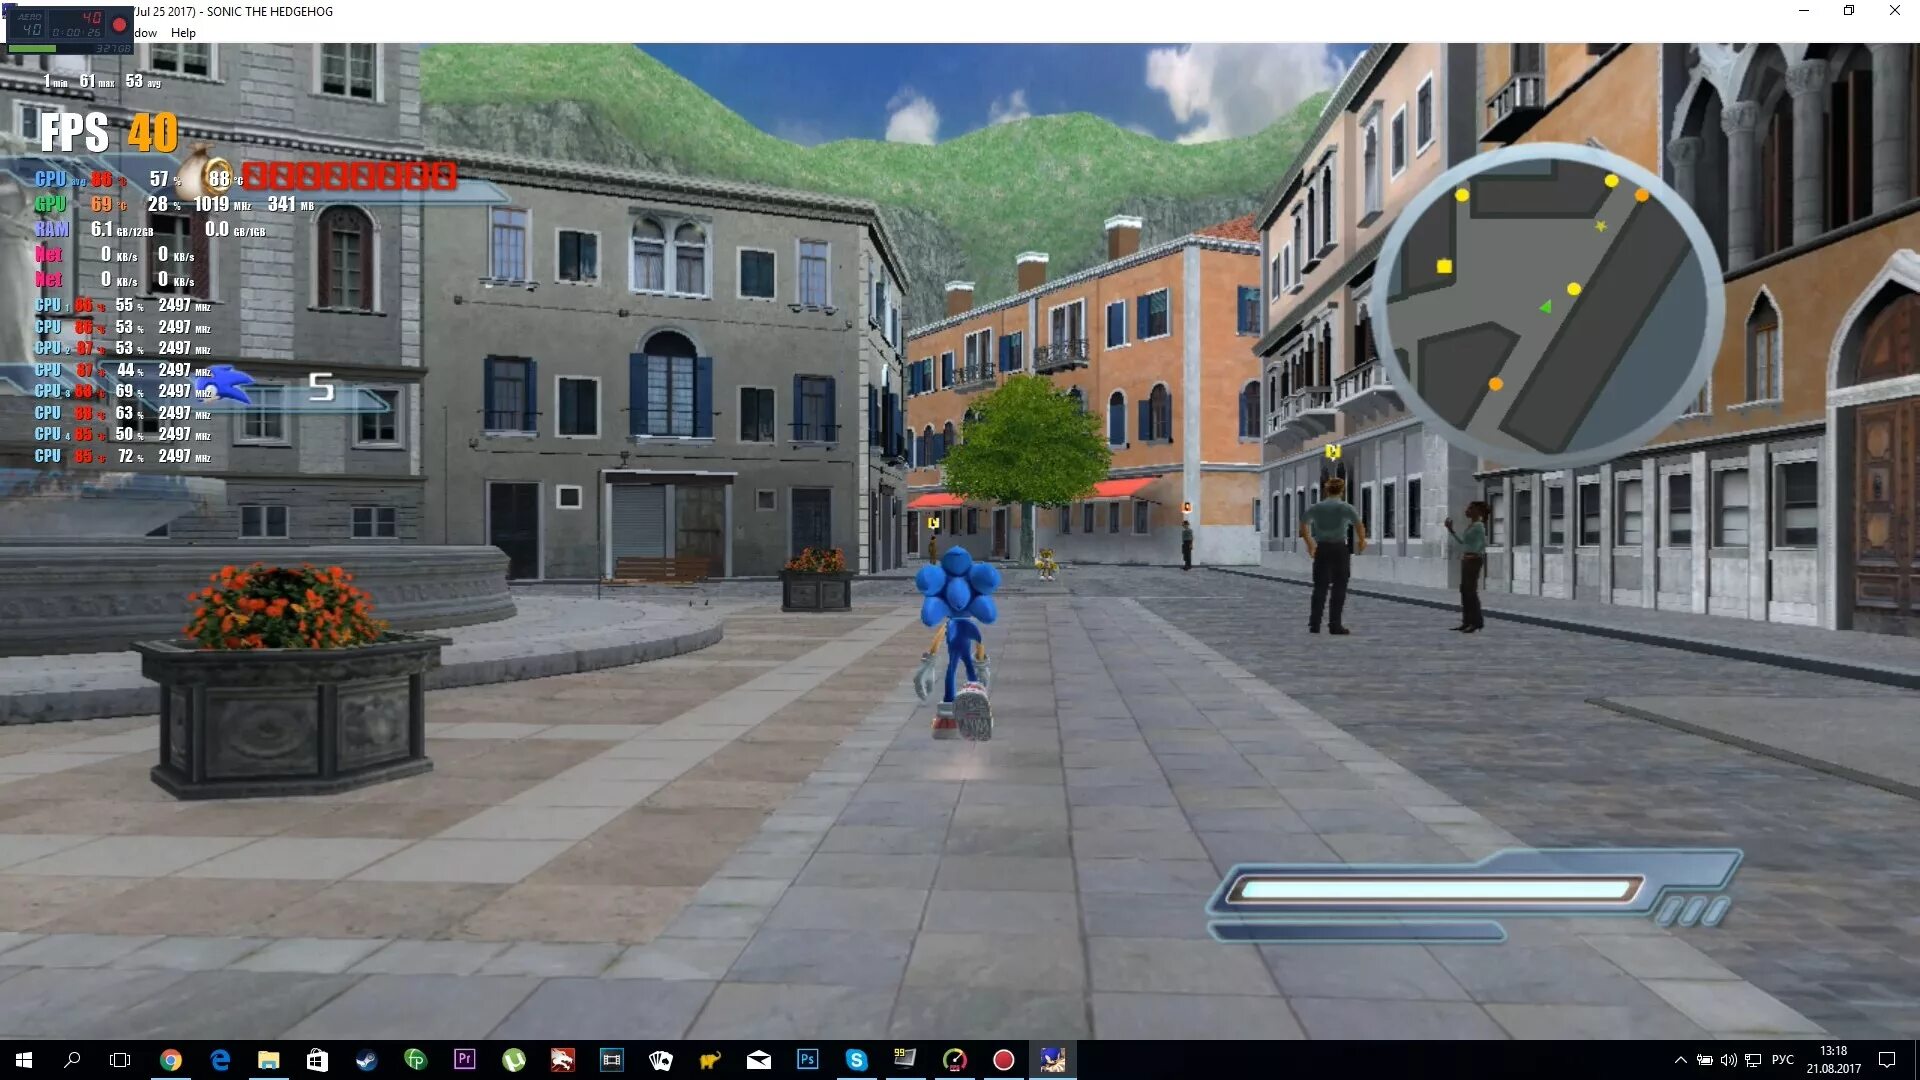Launch Steam from the taskbar

366,1060
